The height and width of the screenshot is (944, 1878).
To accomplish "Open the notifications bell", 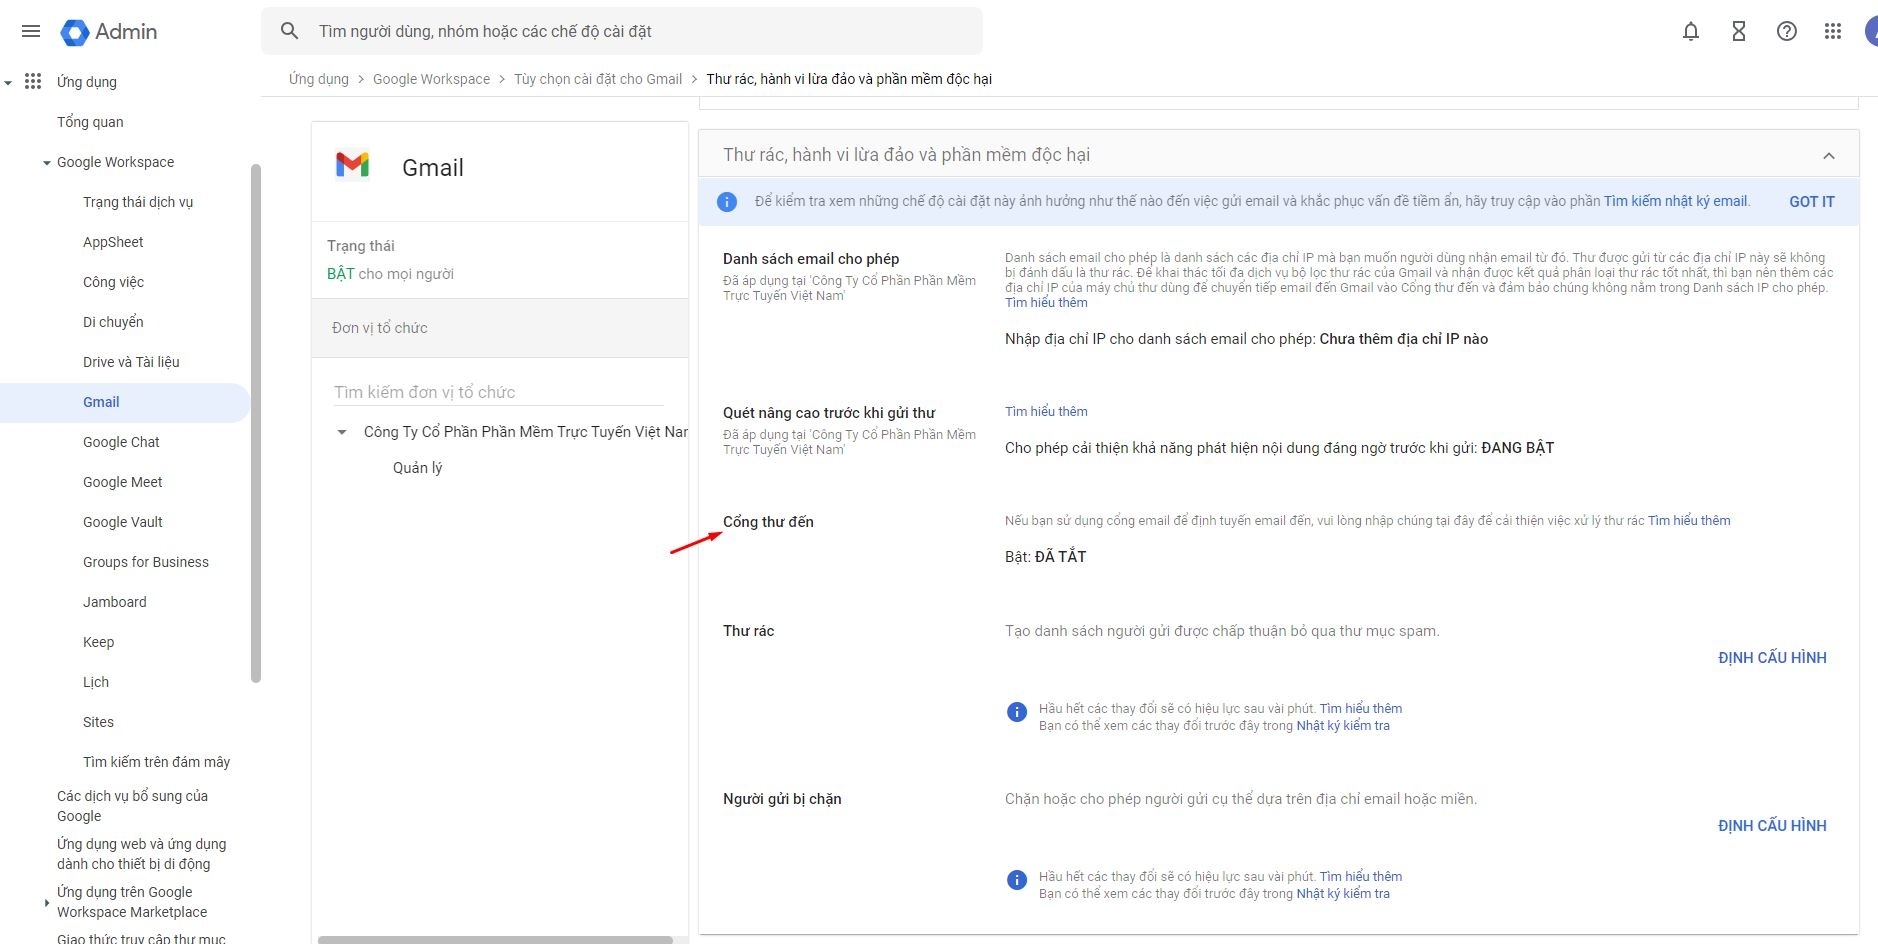I will coord(1691,31).
